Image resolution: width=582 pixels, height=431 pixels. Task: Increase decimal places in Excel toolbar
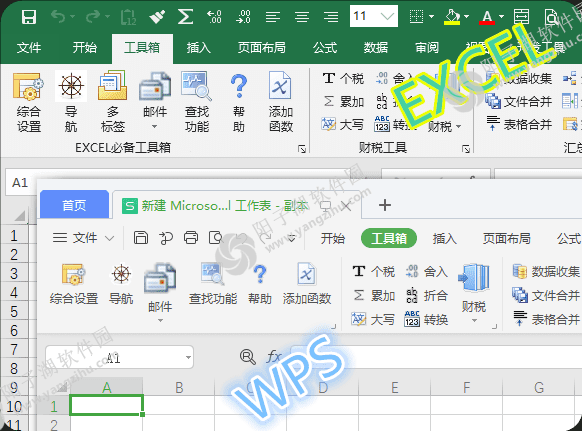pos(215,17)
